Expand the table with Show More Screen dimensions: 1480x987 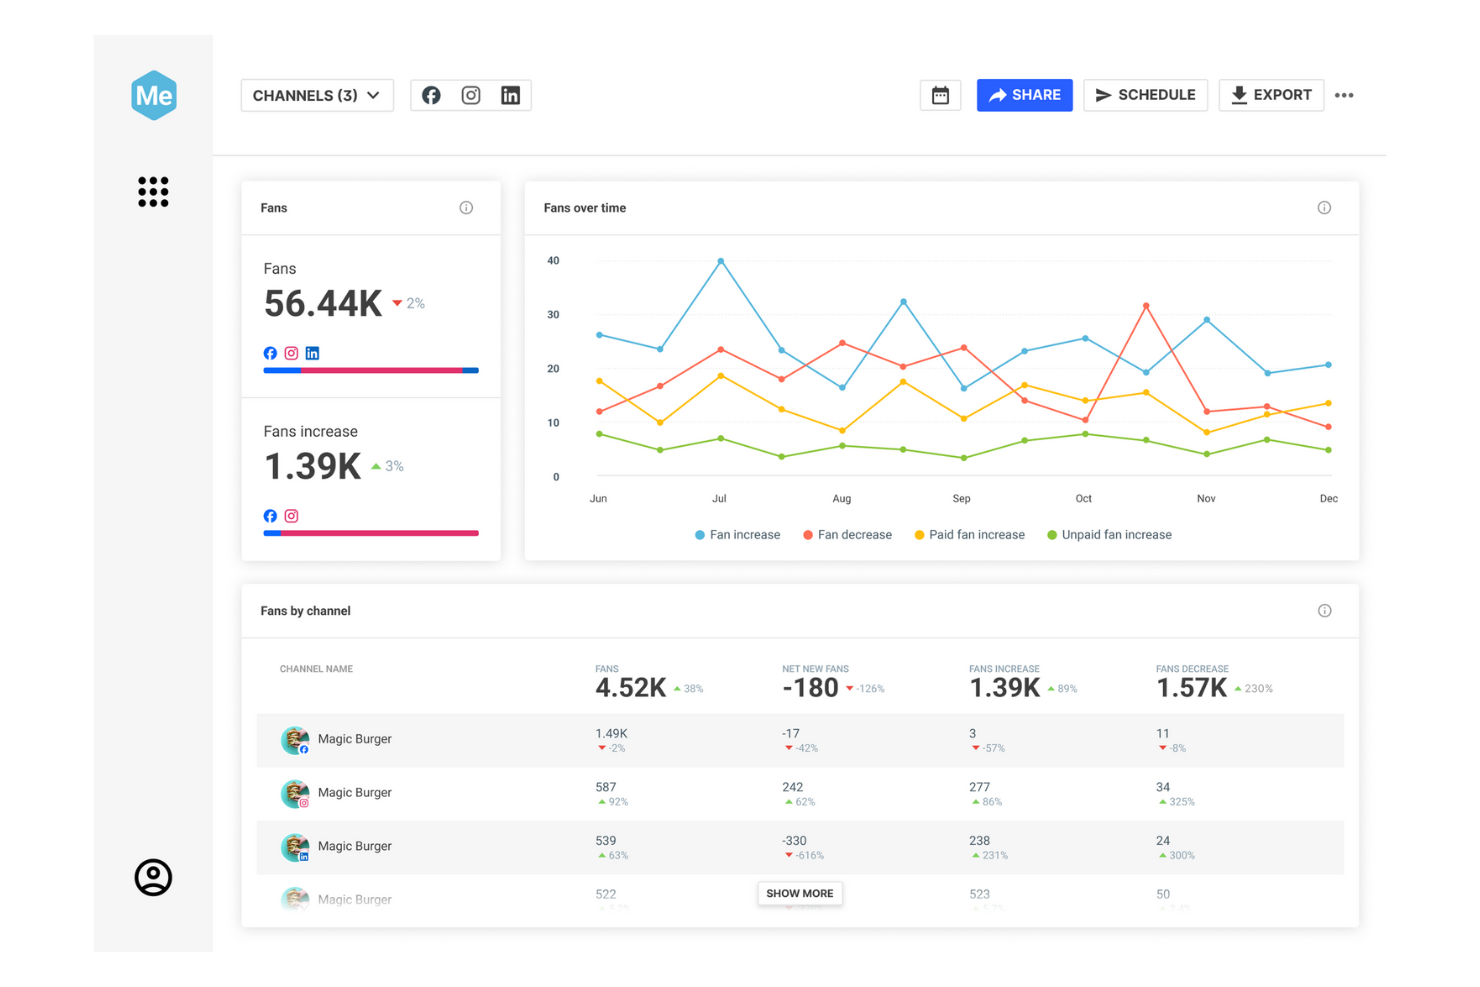[x=799, y=893]
